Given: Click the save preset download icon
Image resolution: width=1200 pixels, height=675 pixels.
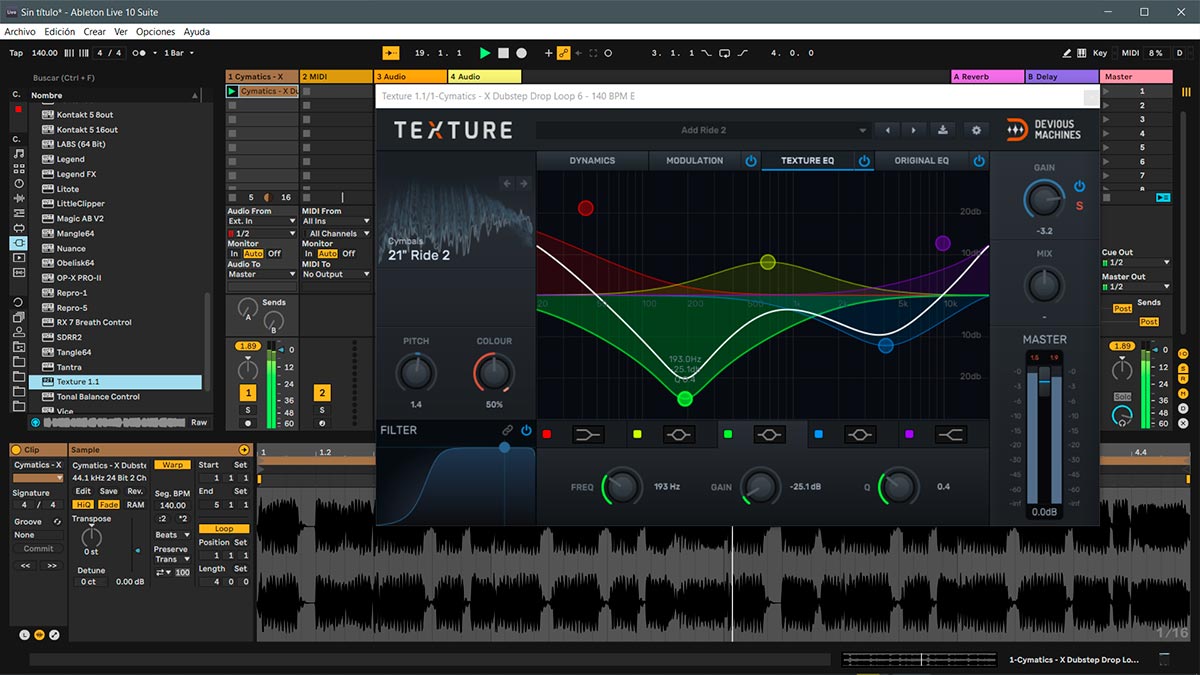Looking at the screenshot, I should pos(942,130).
